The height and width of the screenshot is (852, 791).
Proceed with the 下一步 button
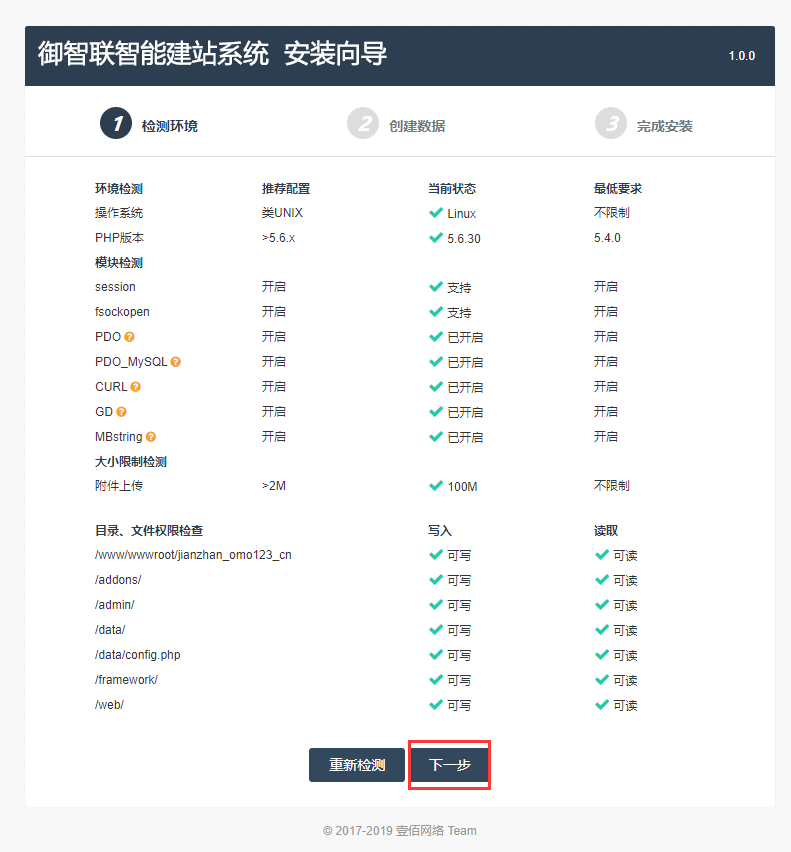pyautogui.click(x=449, y=765)
